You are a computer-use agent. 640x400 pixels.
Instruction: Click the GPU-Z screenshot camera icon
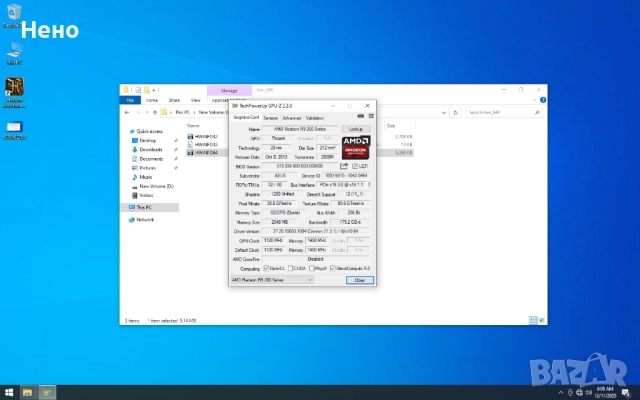[360, 117]
